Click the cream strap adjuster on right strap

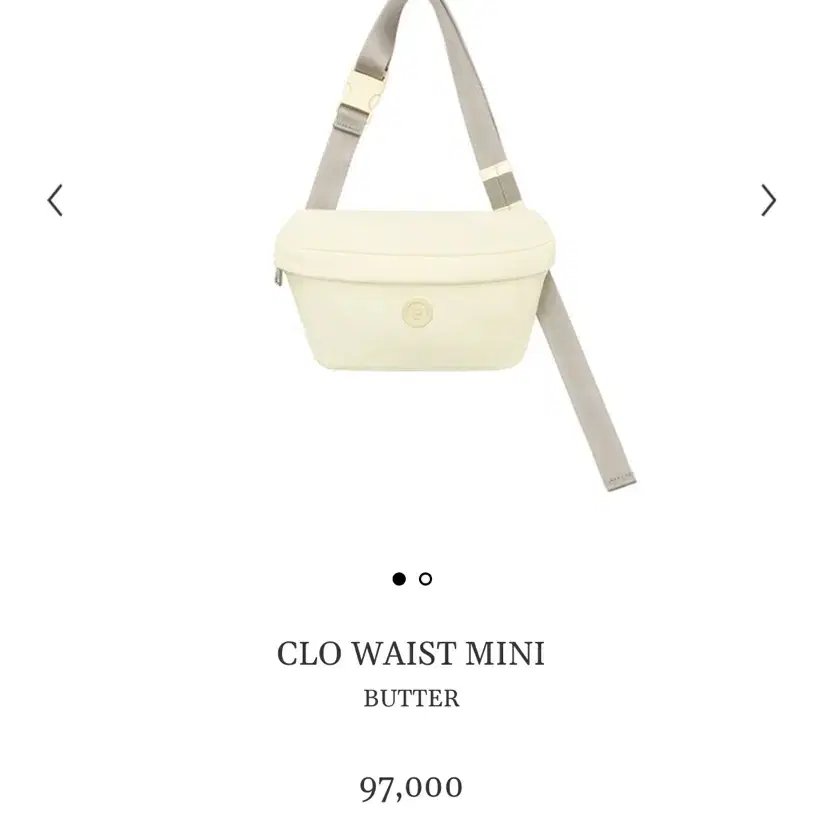(x=498, y=173)
